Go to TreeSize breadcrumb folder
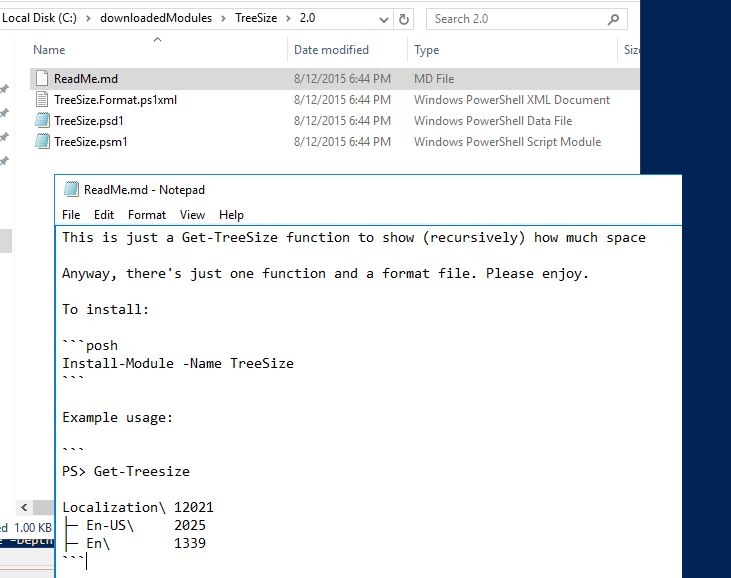731x578 pixels. point(256,18)
